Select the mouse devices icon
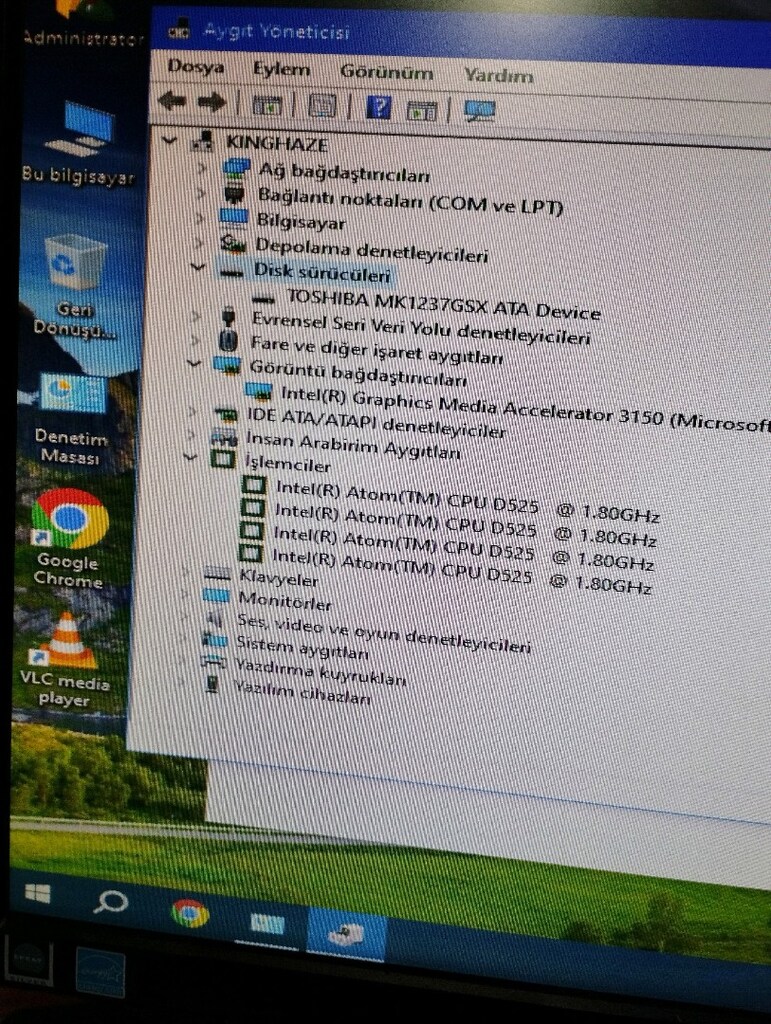Screen dimensions: 771x1024 (x=228, y=340)
